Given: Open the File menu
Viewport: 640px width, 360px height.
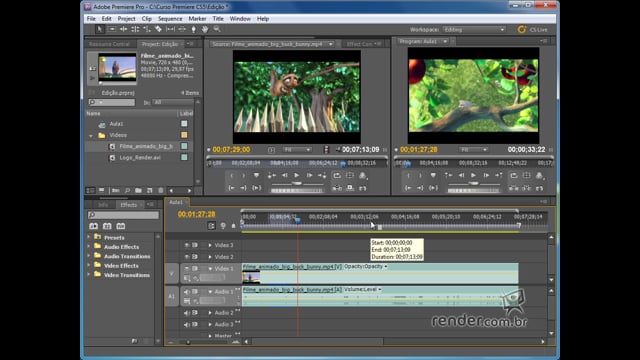Looking at the screenshot, I should pos(91,19).
